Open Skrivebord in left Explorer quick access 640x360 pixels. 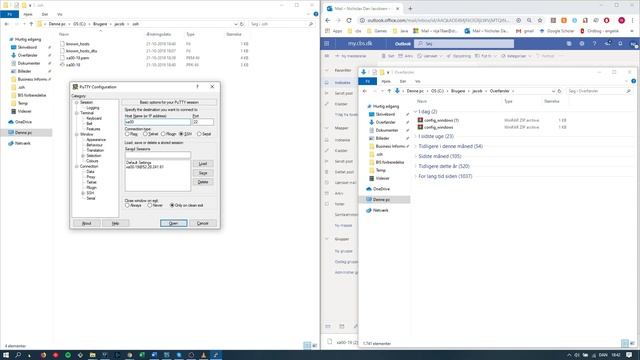(27, 47)
